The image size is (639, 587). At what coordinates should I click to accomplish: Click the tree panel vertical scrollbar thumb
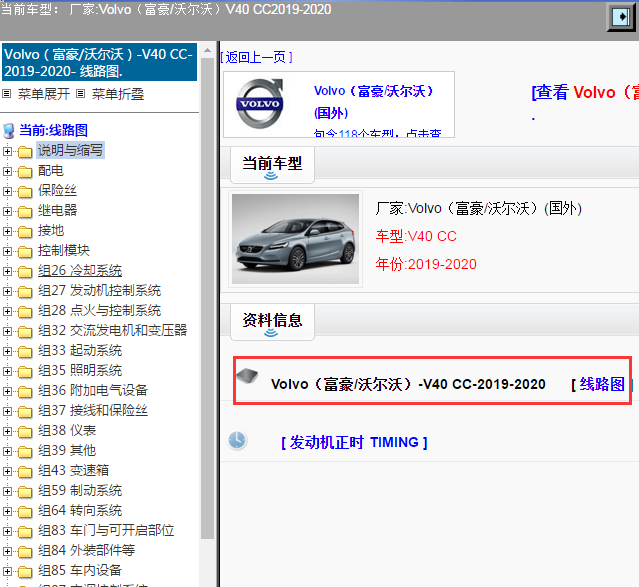pyautogui.click(x=207, y=298)
